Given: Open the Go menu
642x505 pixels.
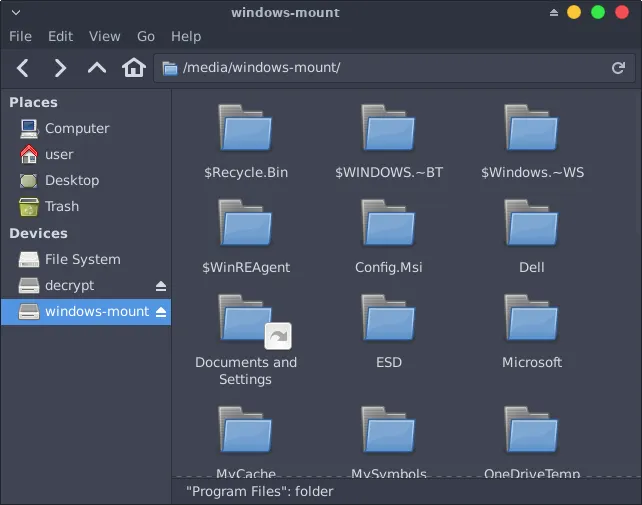Looking at the screenshot, I should [x=146, y=36].
